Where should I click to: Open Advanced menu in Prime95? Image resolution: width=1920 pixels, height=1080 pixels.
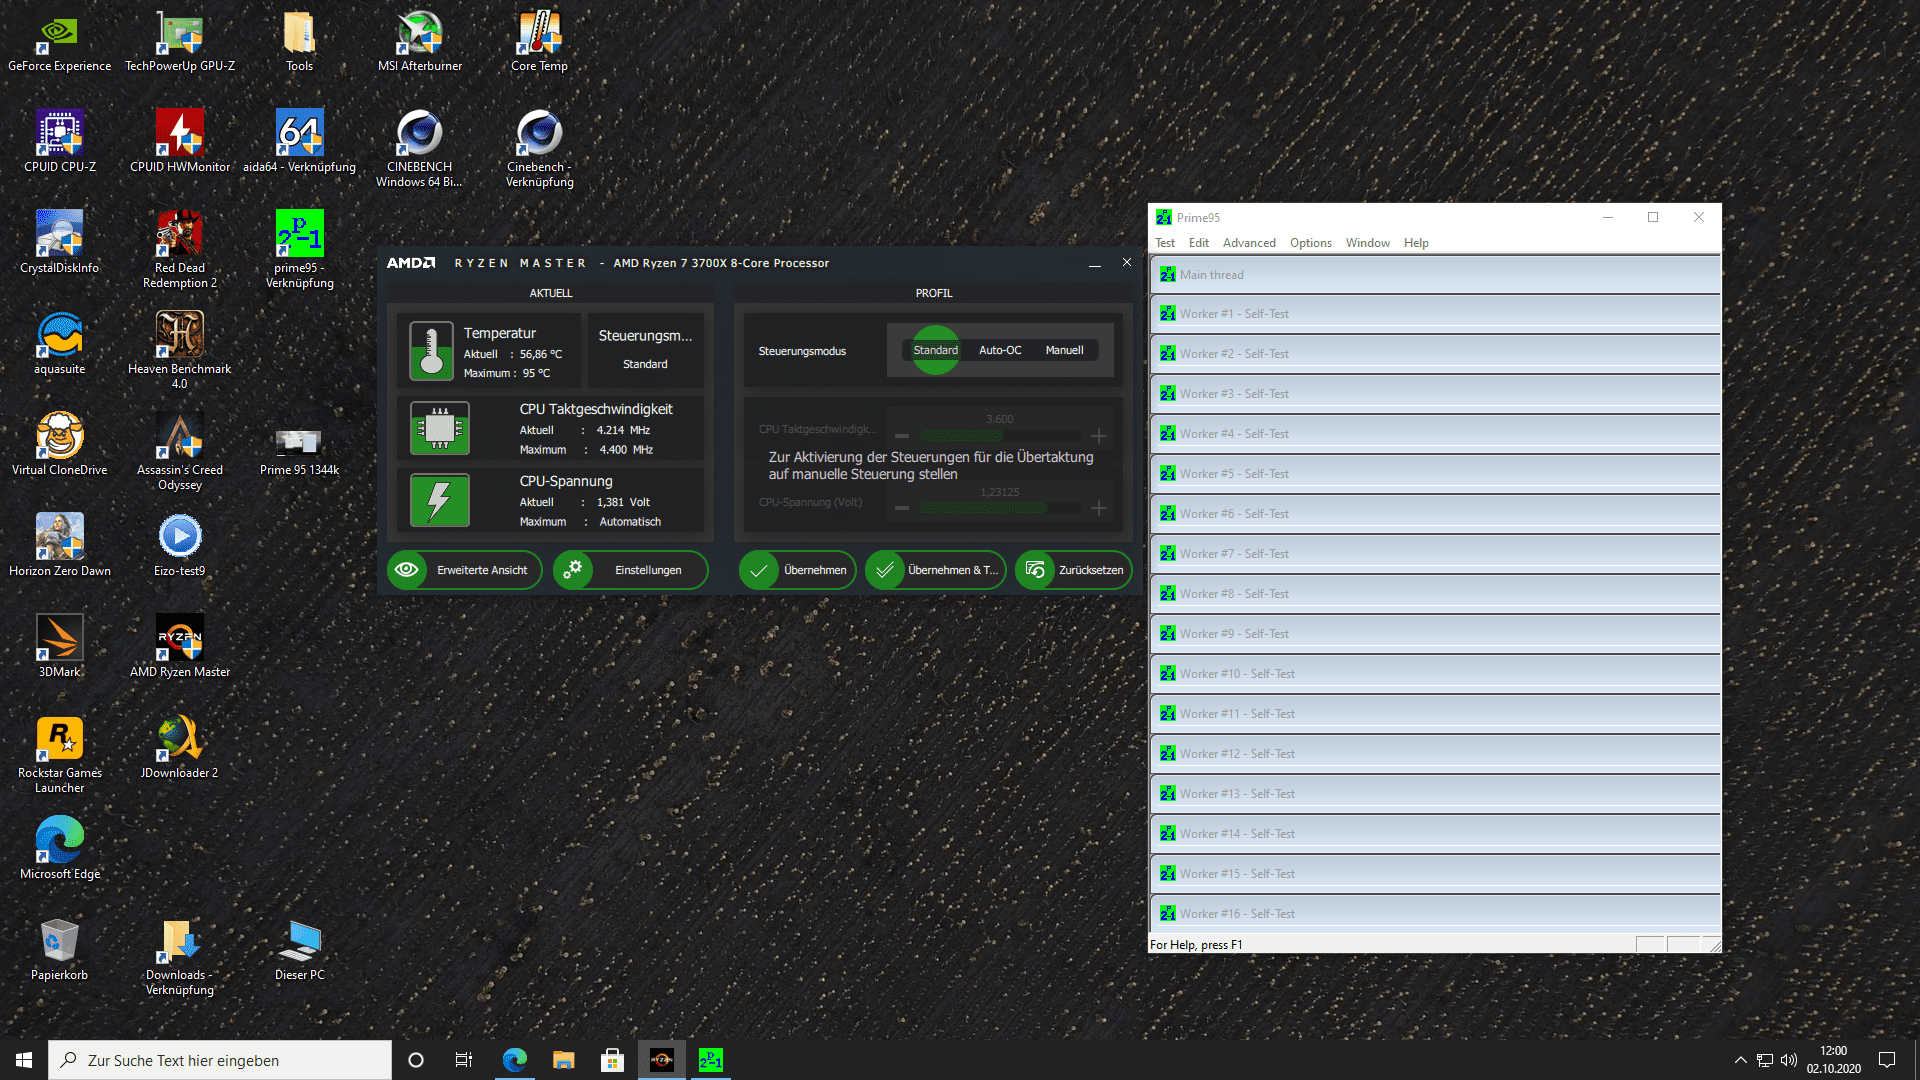[1249, 243]
